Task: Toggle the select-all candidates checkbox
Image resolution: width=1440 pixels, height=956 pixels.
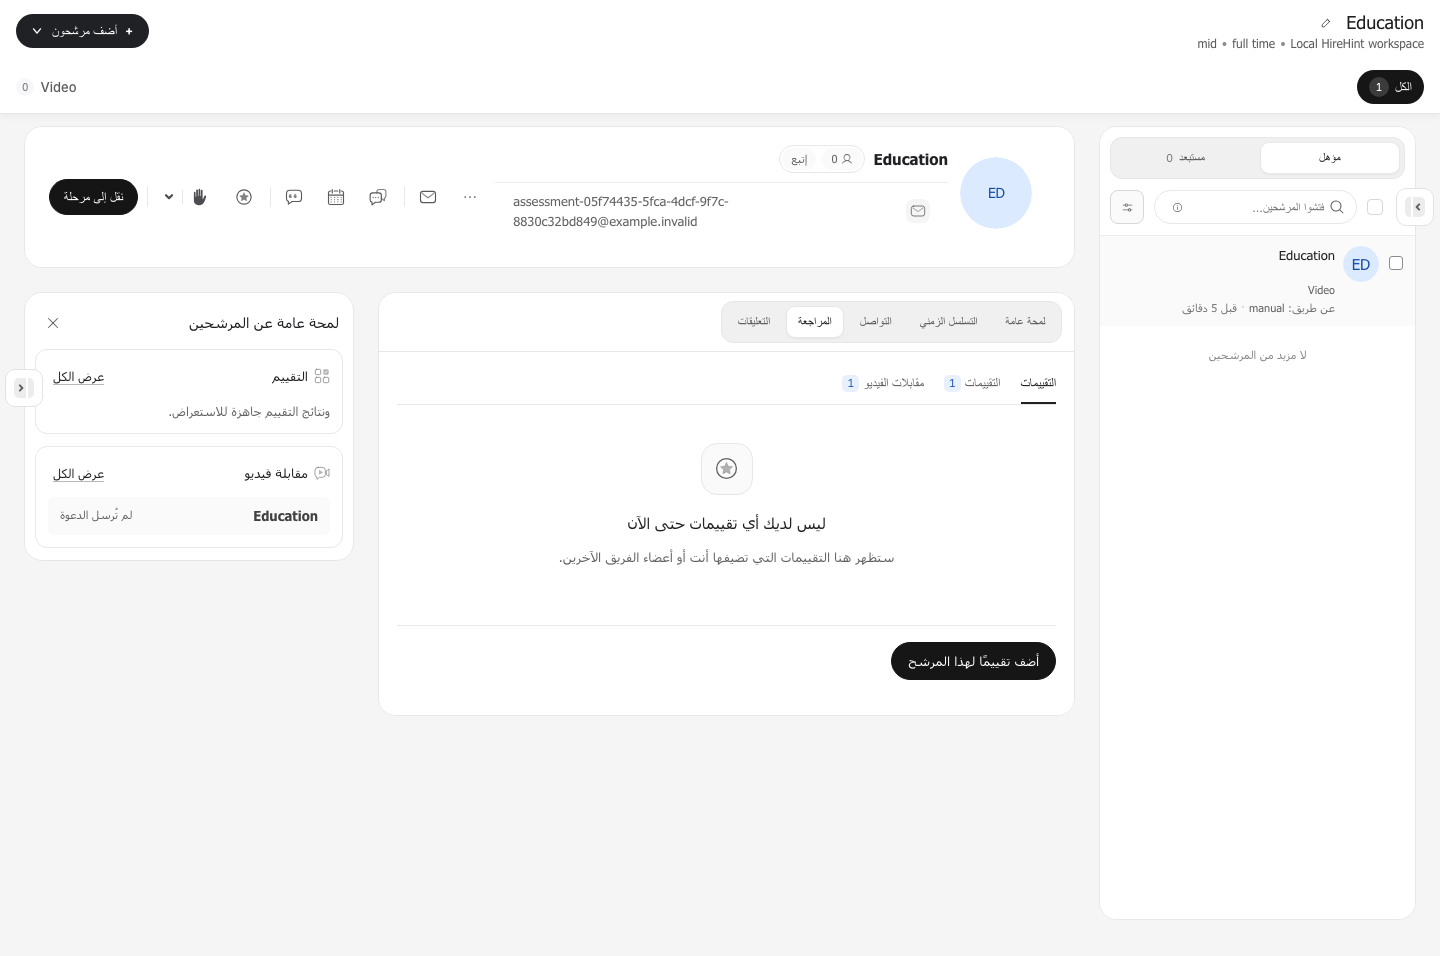Action: [x=1375, y=207]
